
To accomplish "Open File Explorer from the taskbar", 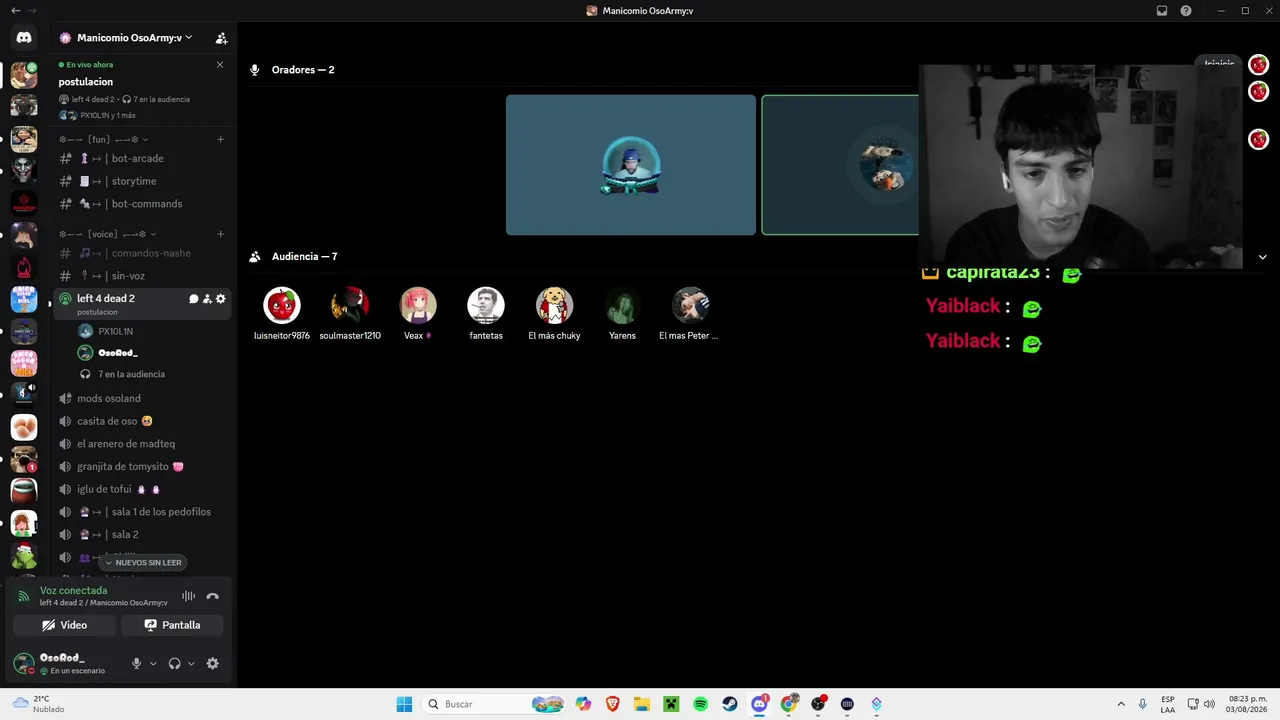I will tap(642, 704).
